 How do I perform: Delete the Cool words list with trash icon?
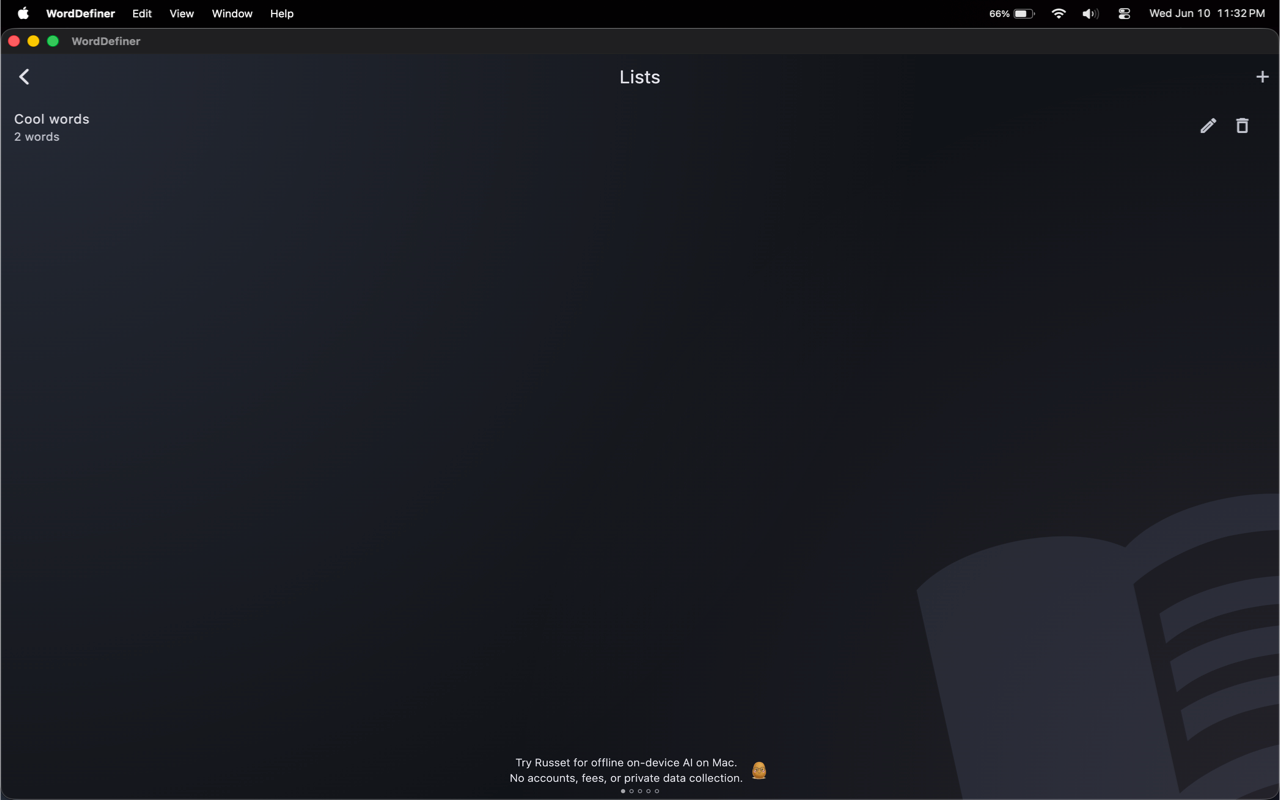point(1242,126)
